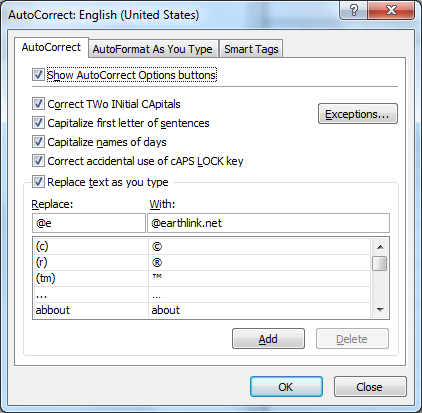Select the abbout entry in list
This screenshot has height=413, width=422.
[202, 310]
